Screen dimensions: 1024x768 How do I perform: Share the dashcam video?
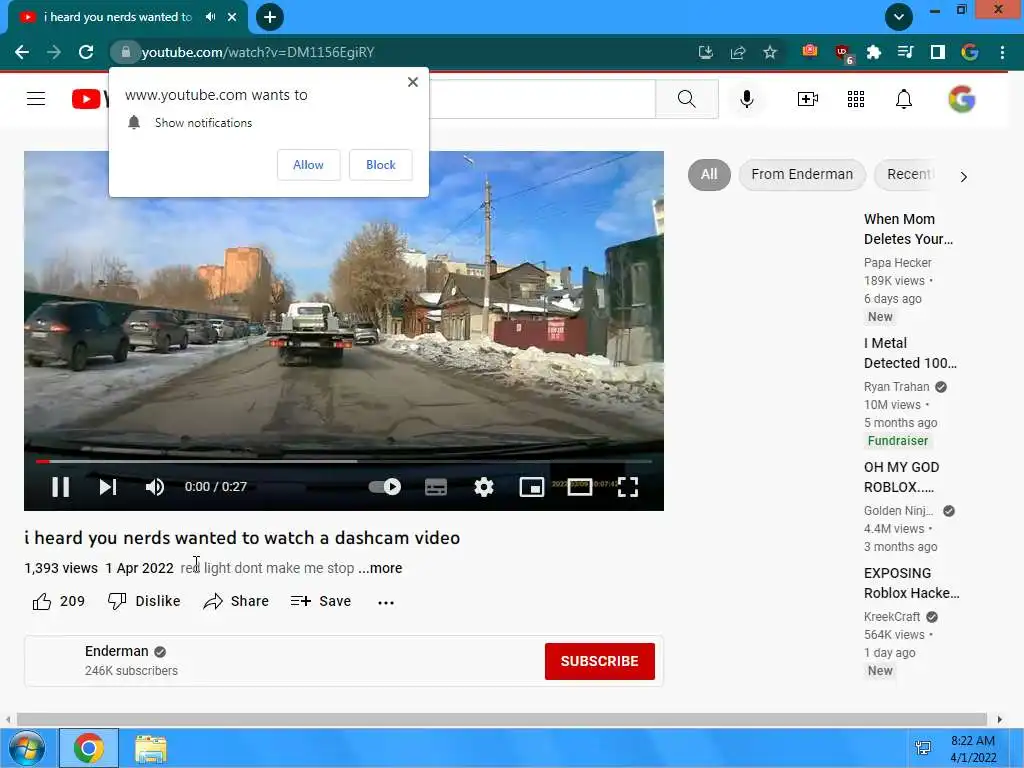click(236, 601)
